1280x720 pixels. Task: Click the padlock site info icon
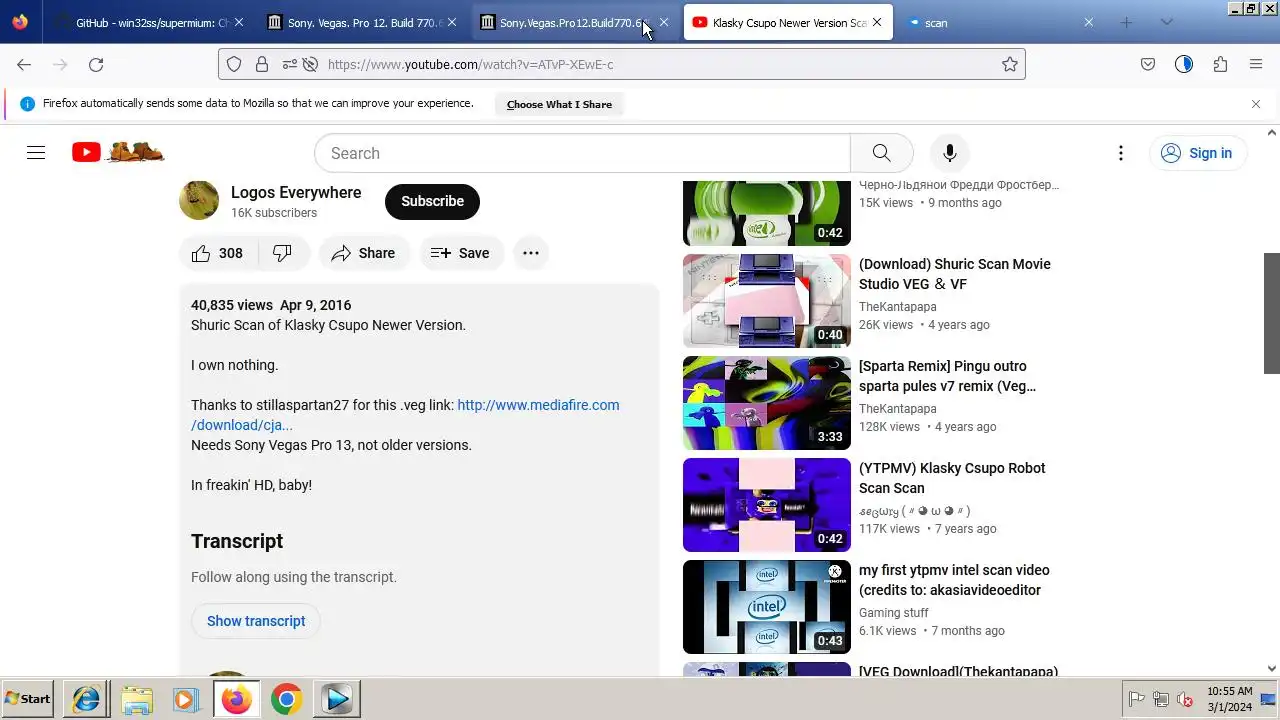coord(262,64)
